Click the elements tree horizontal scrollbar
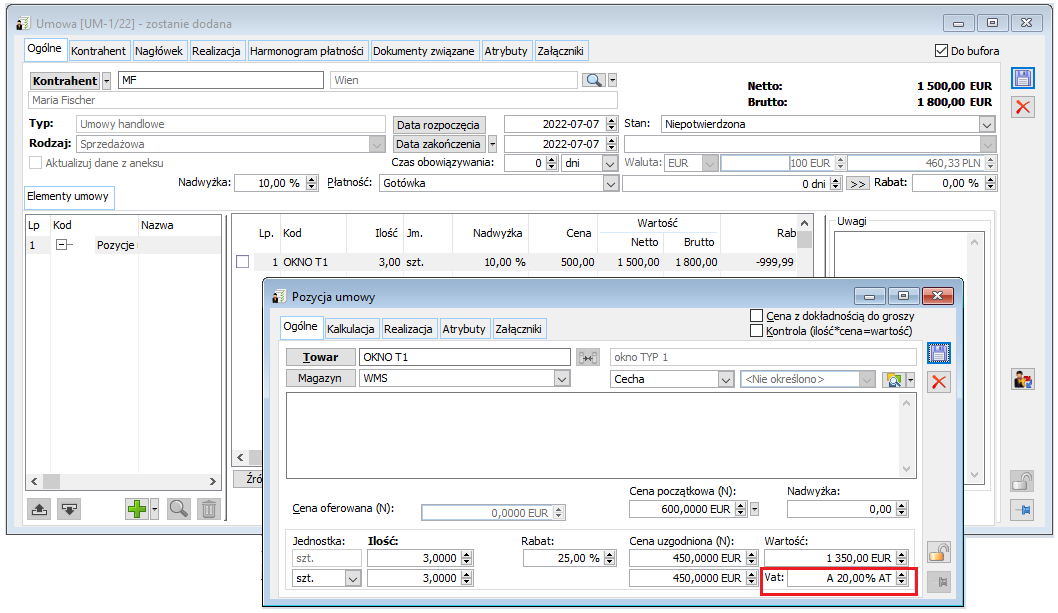 (x=123, y=481)
